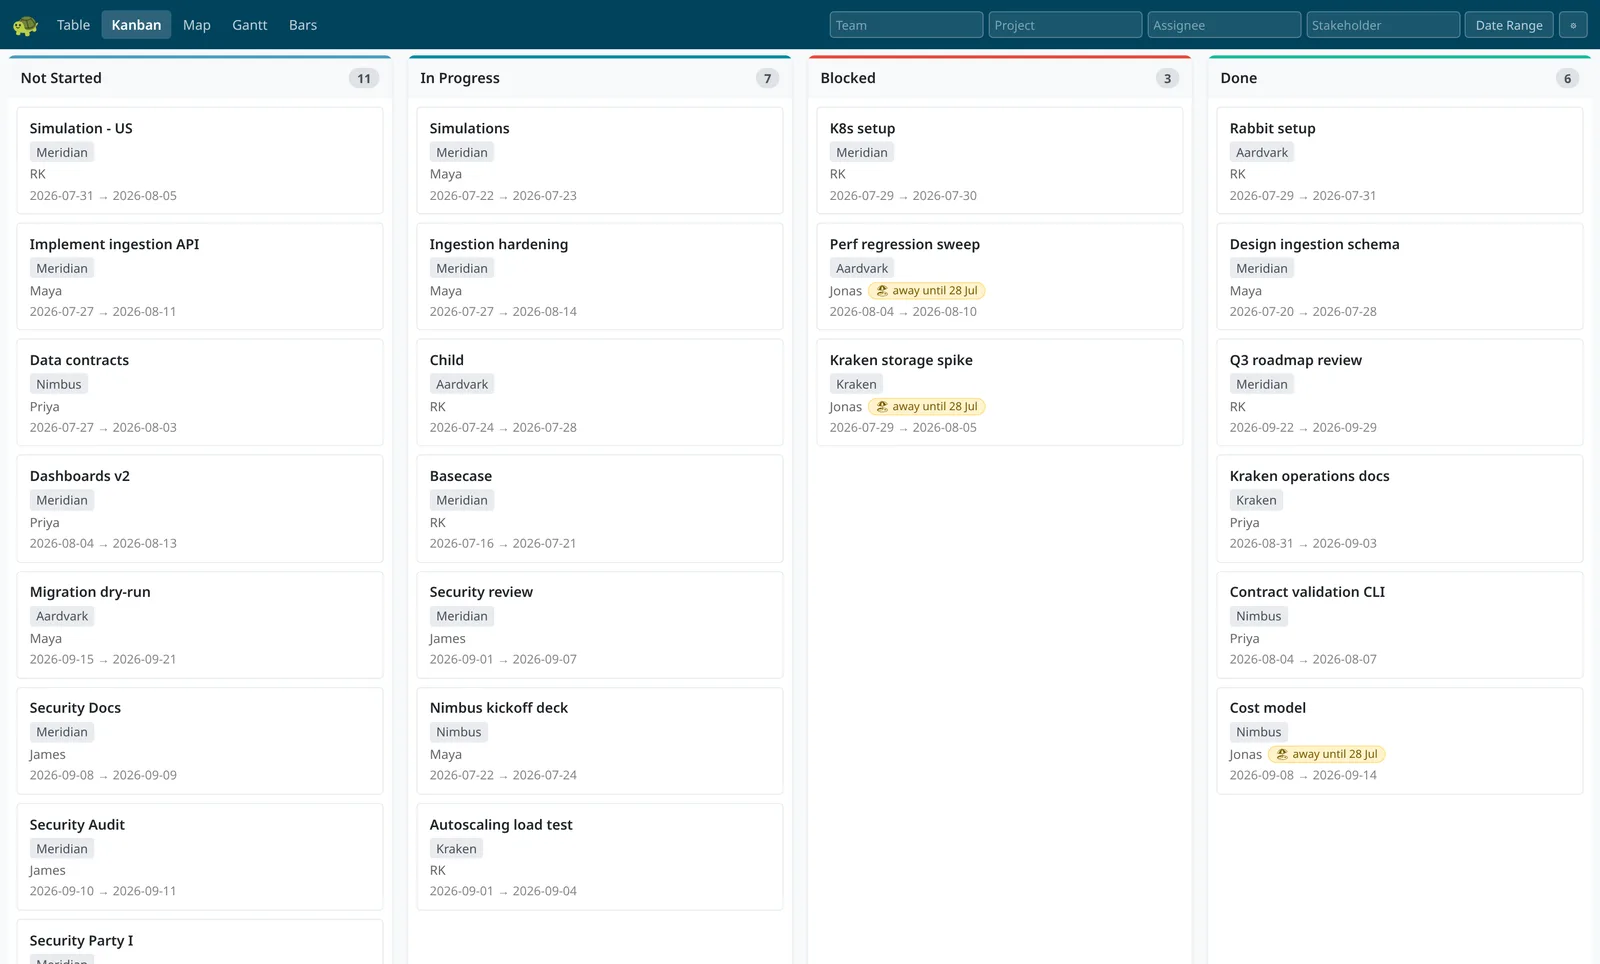Open the Bars view tab

[303, 25]
